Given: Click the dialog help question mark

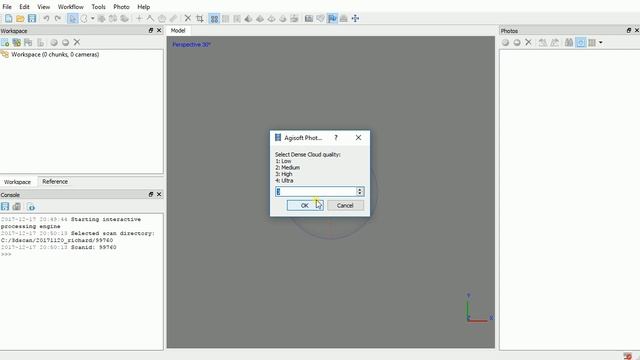Looking at the screenshot, I should [336, 138].
